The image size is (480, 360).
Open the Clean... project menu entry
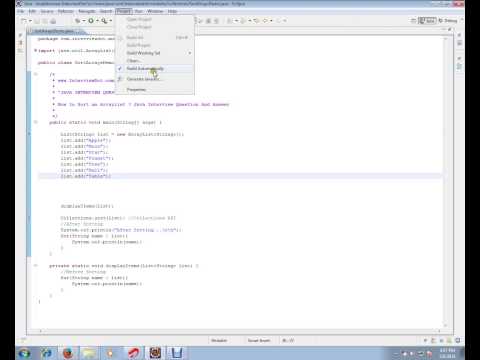[x=154, y=61]
